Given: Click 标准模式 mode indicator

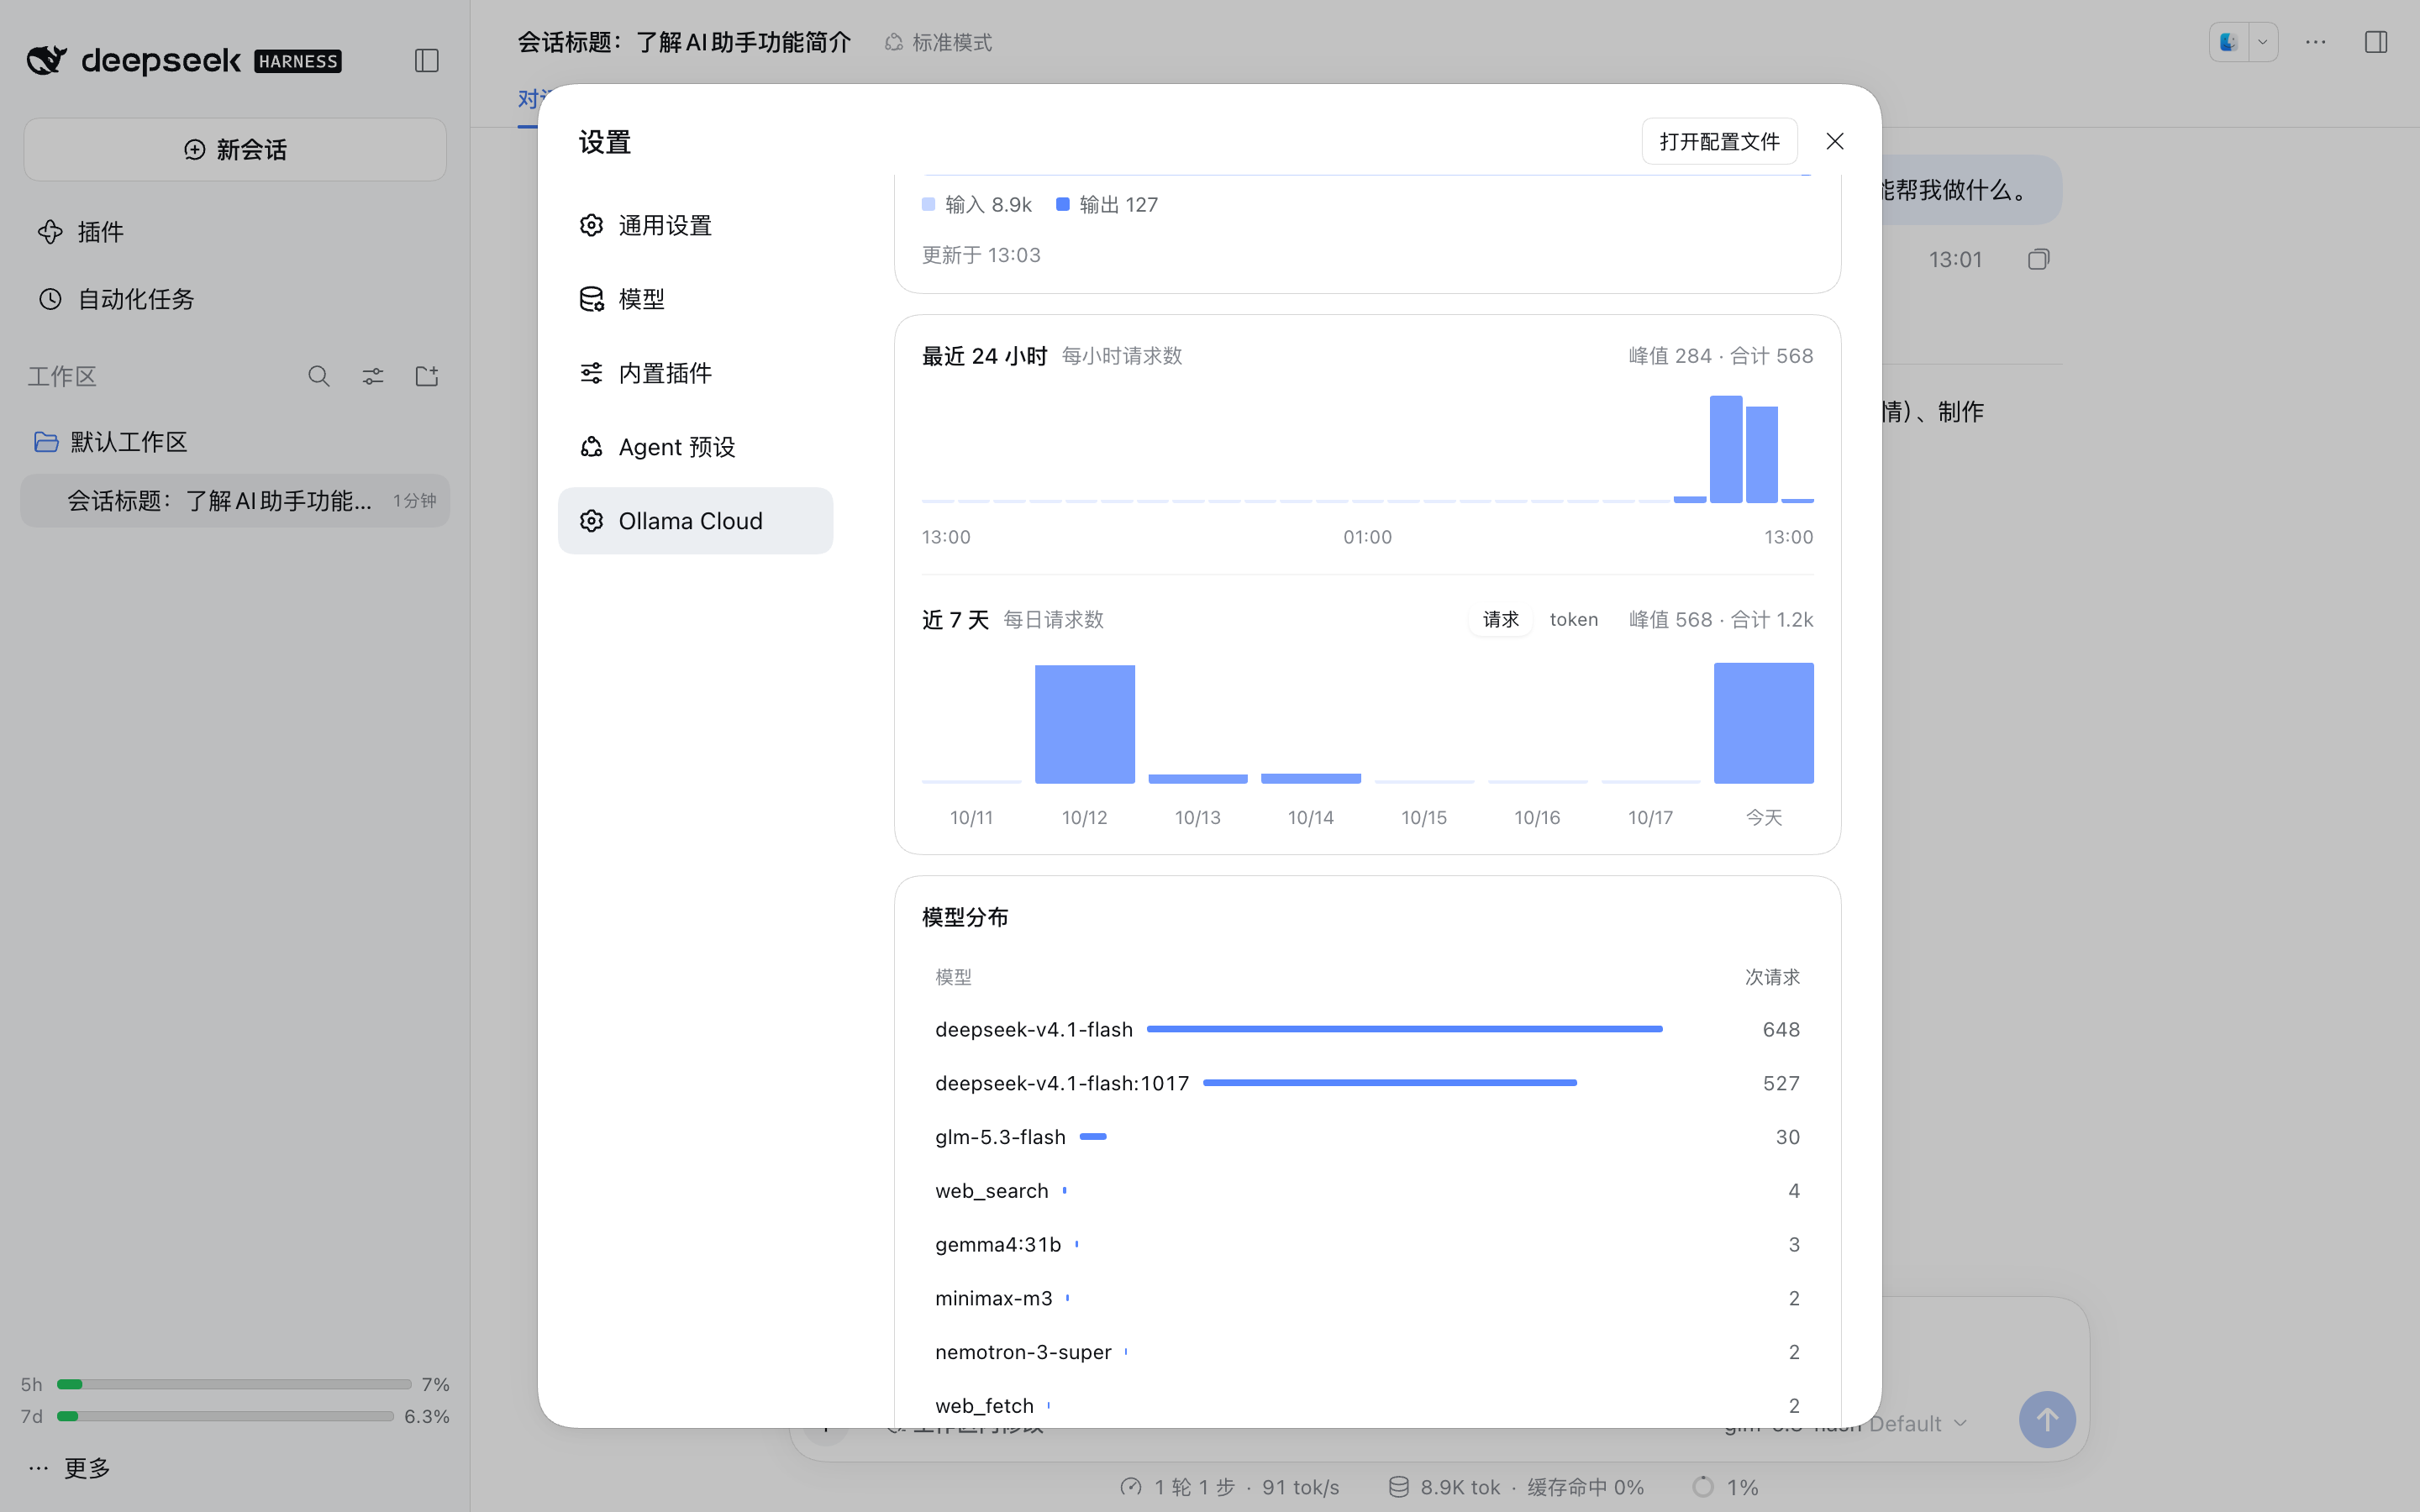Looking at the screenshot, I should pos(938,42).
